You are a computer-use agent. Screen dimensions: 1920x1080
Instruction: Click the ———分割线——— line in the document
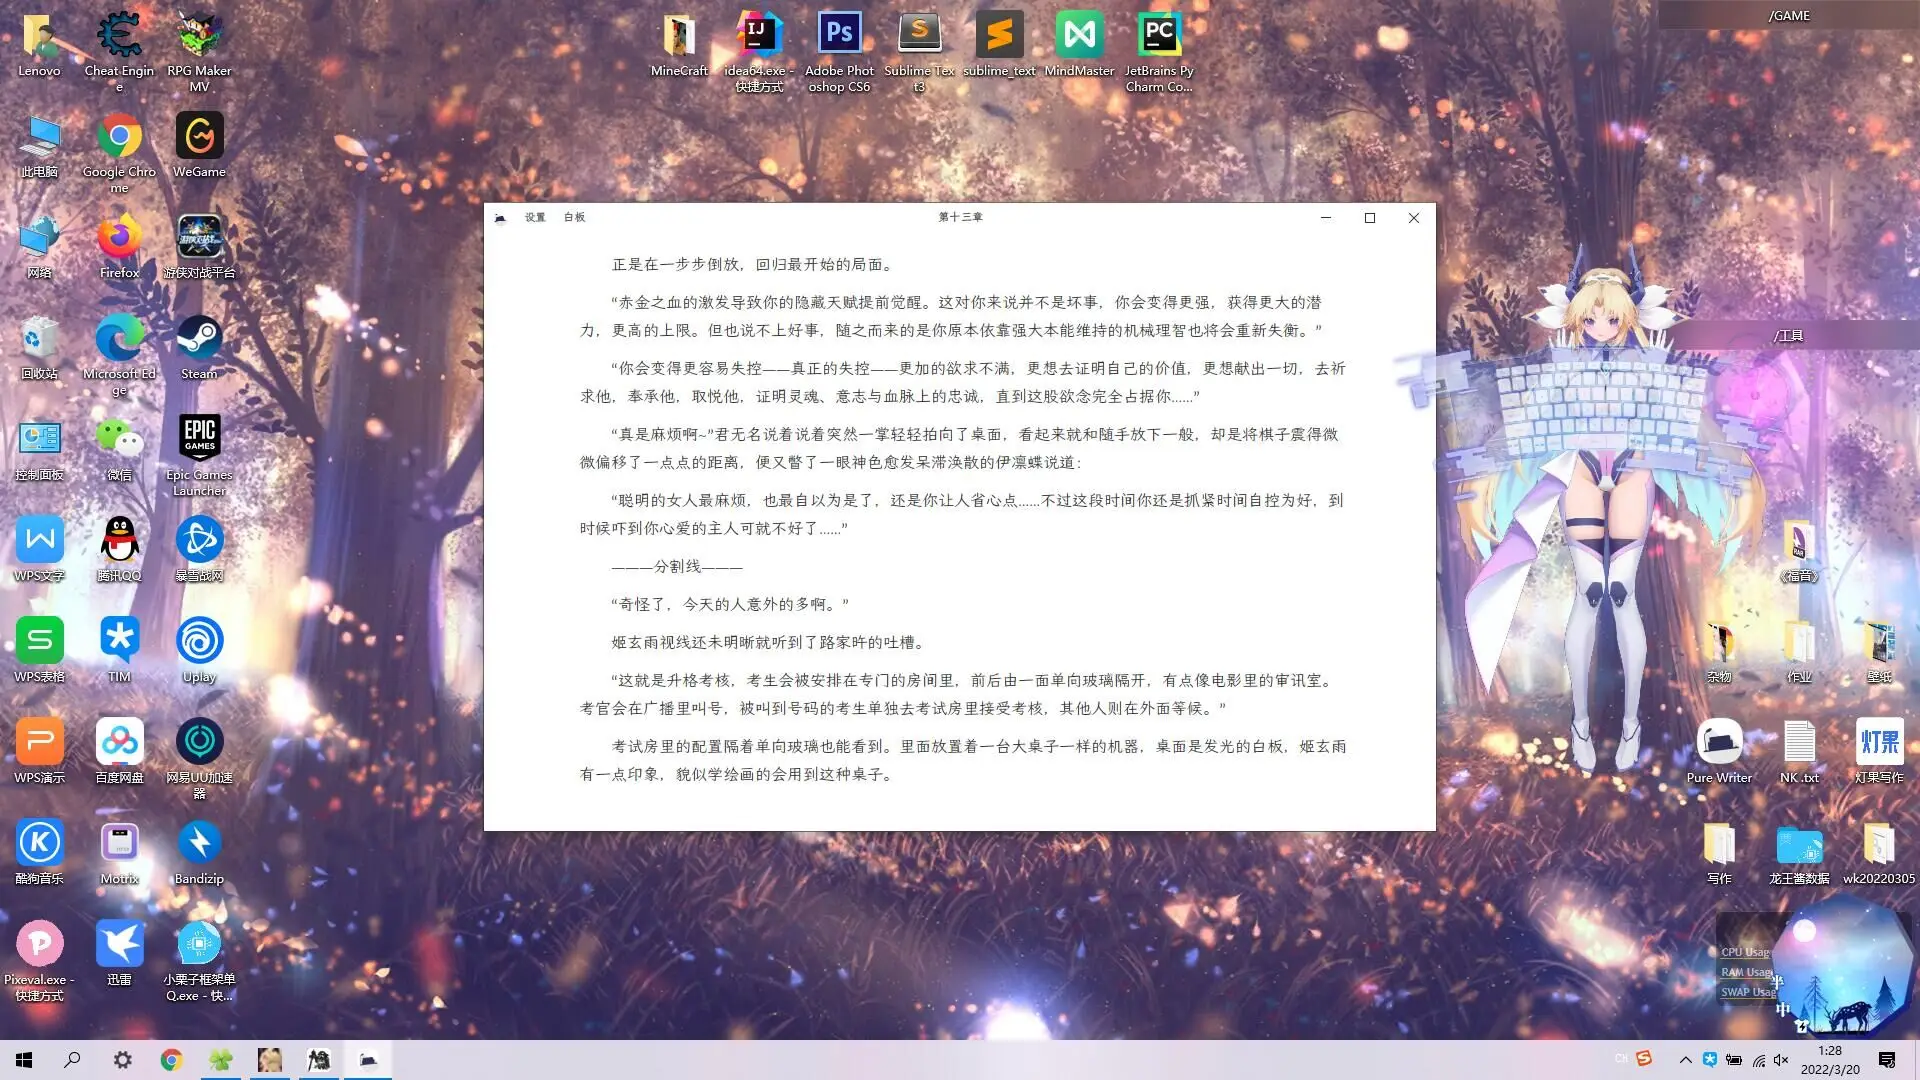pyautogui.click(x=677, y=566)
